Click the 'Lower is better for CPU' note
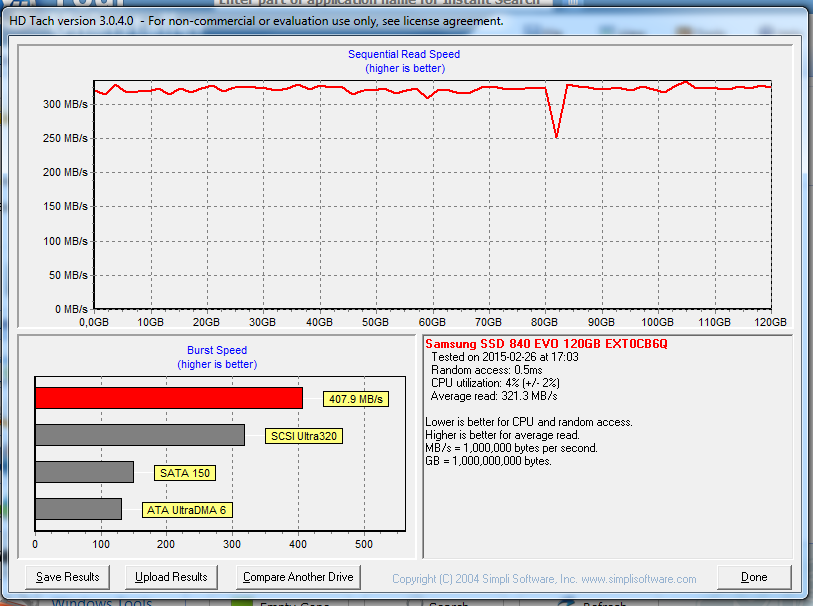 coord(529,422)
